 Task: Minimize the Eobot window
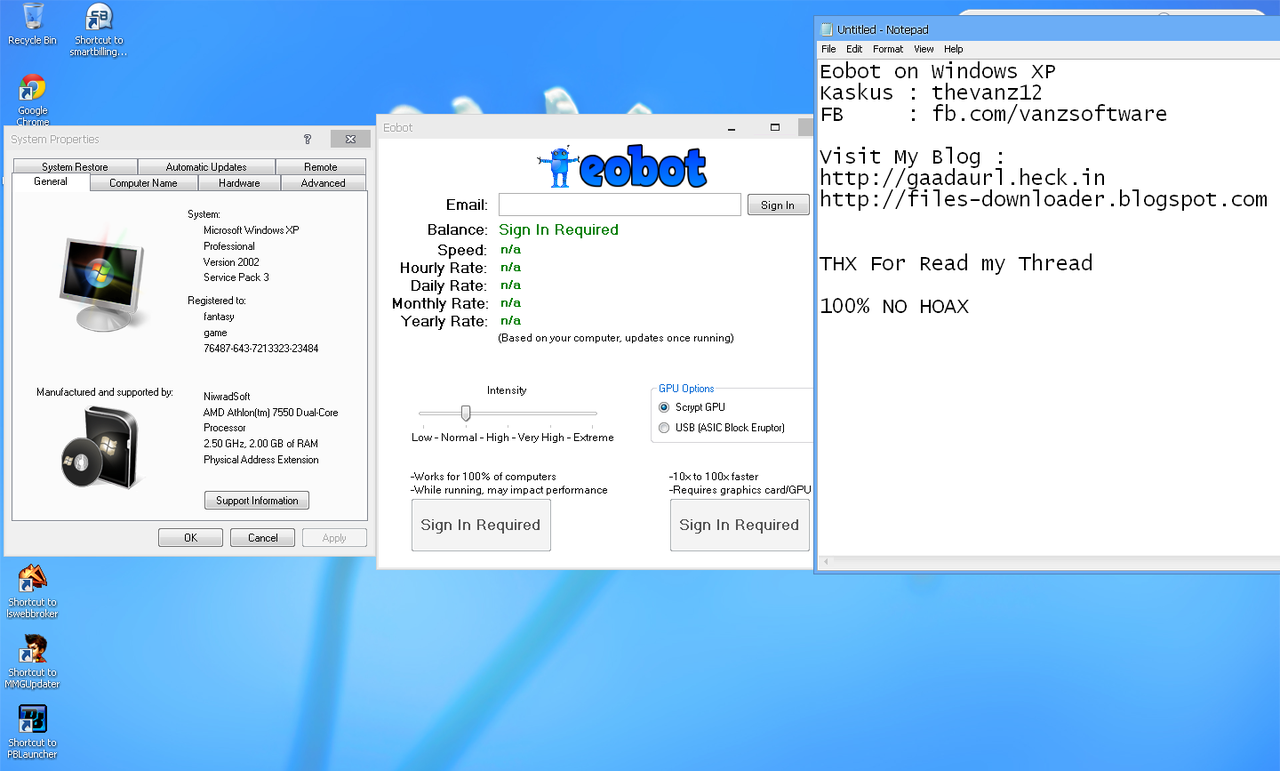tap(734, 127)
